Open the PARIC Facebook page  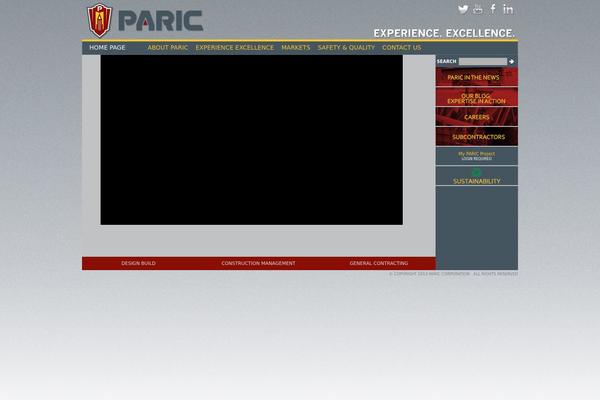[x=493, y=9]
